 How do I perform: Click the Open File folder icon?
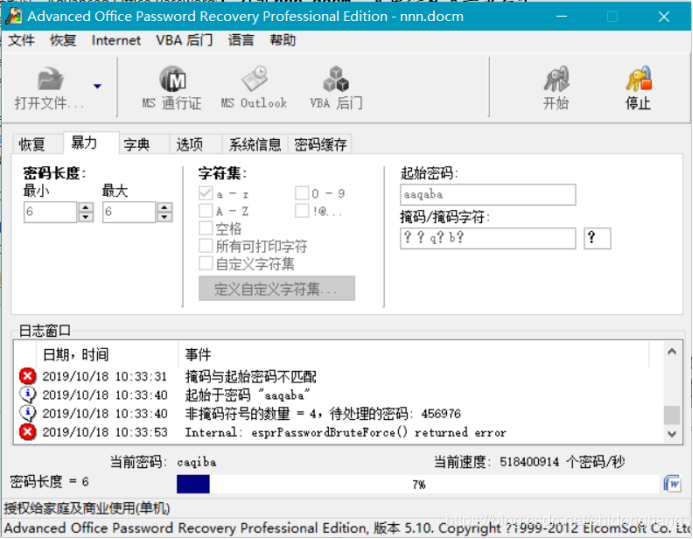click(x=50, y=80)
